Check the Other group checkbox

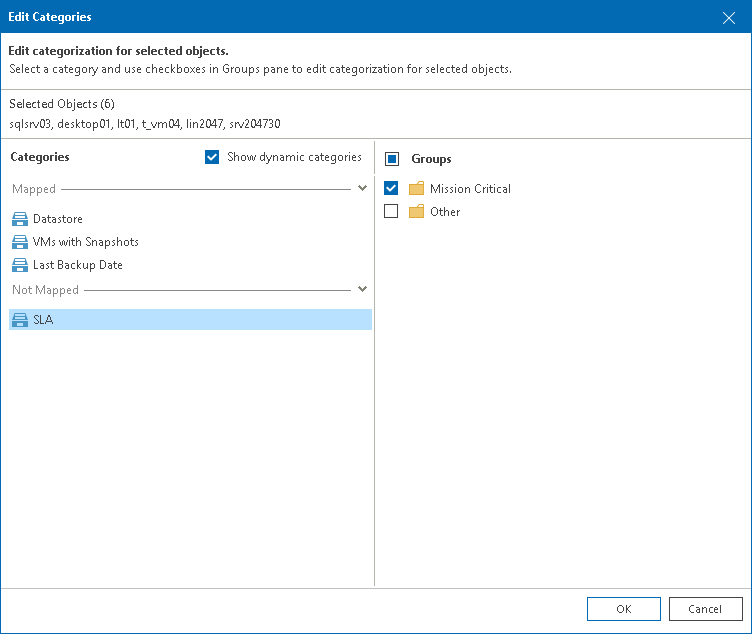(391, 211)
